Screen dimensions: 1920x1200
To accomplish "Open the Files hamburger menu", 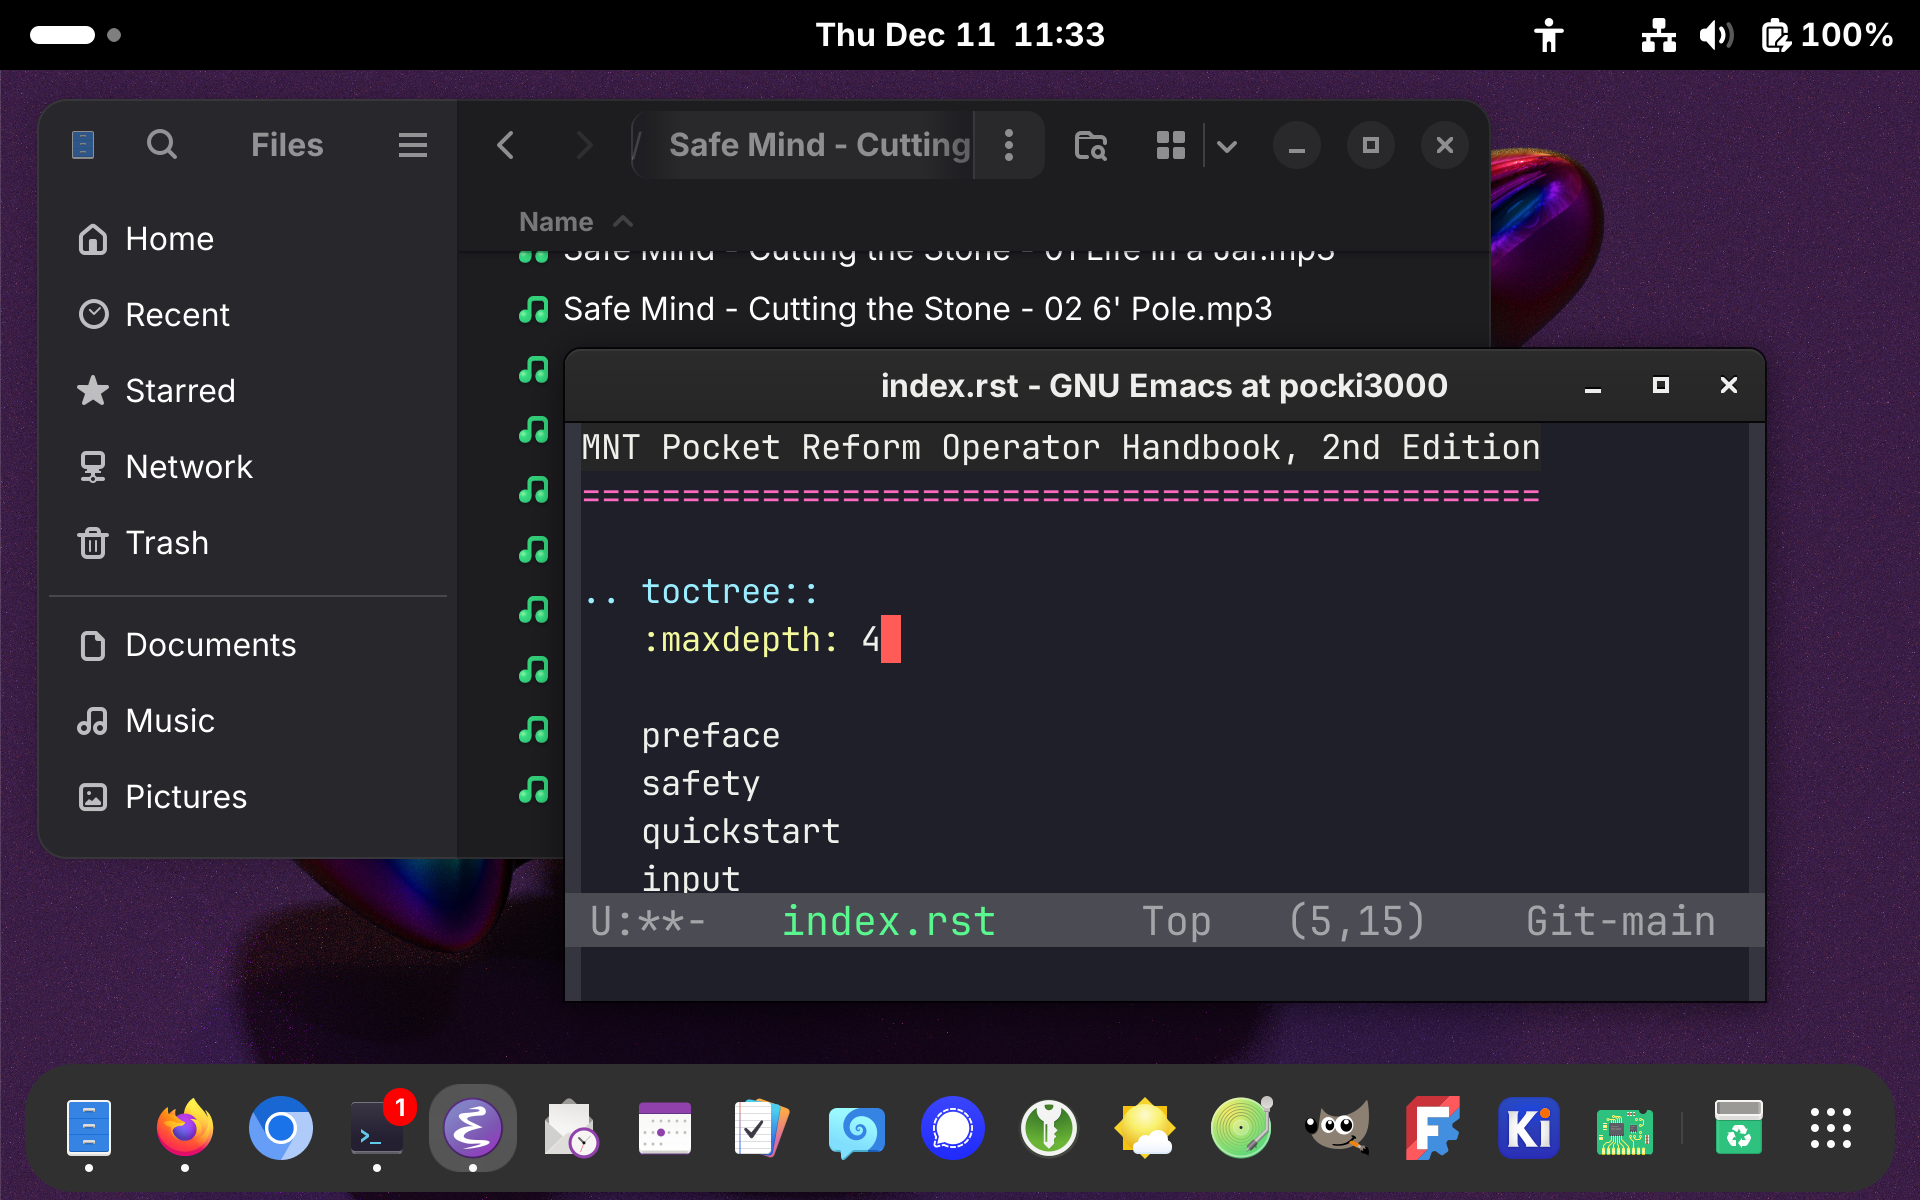I will [x=412, y=144].
